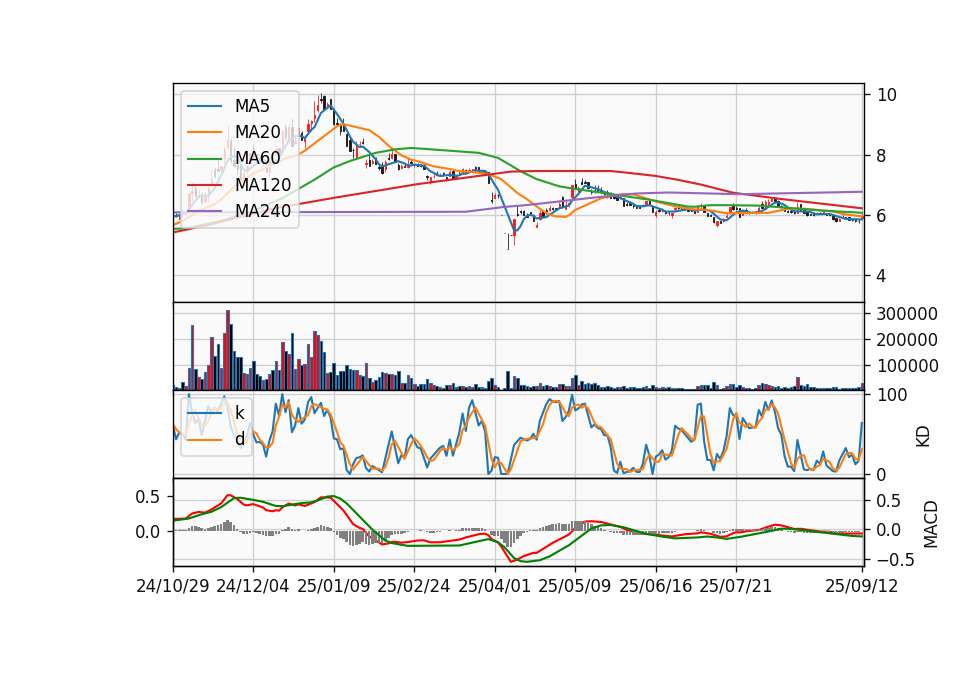The height and width of the screenshot is (690, 960).
Task: Click the tallest volume bar near 24/12
Action: [x=228, y=350]
